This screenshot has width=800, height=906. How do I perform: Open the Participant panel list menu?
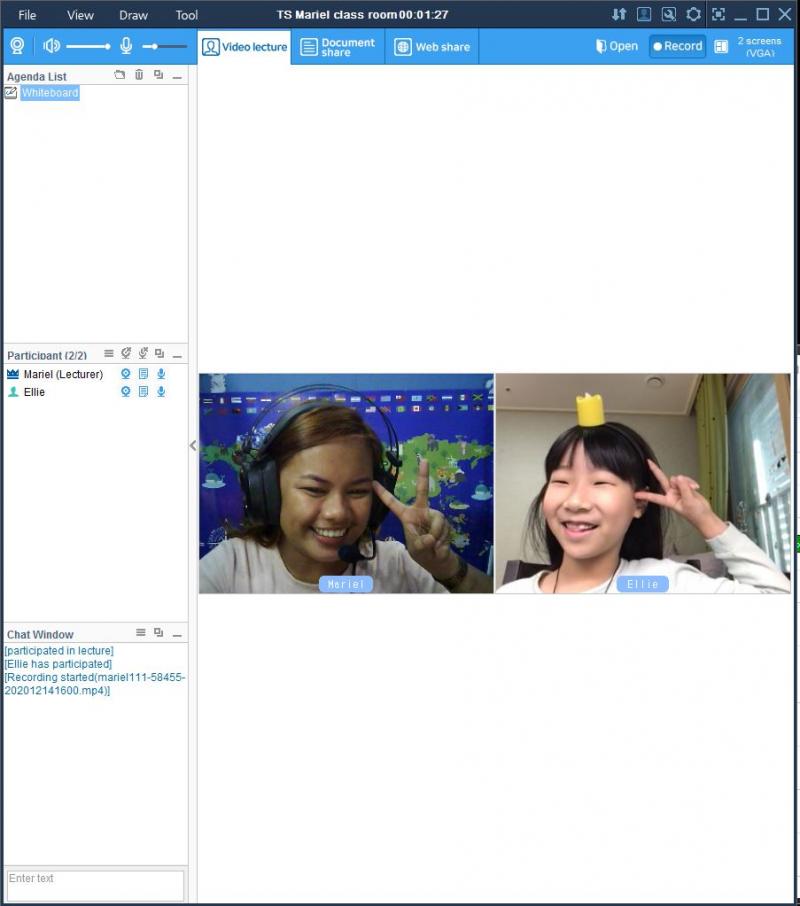click(109, 354)
